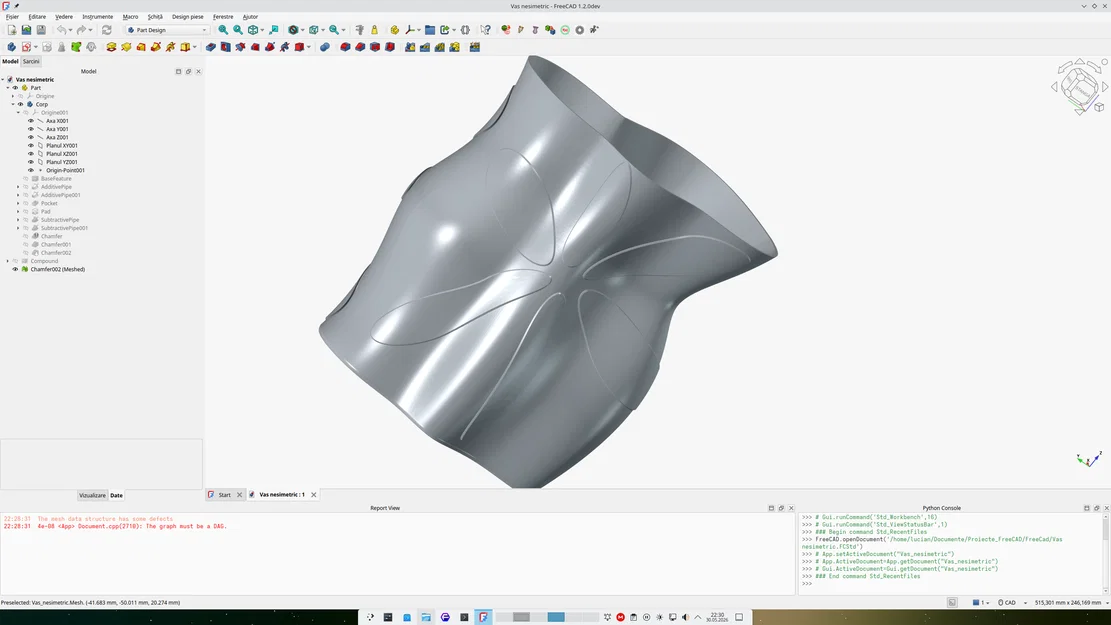This screenshot has width=1111, height=625.
Task: Hide Planul XZ001 using eye icon
Action: click(30, 154)
